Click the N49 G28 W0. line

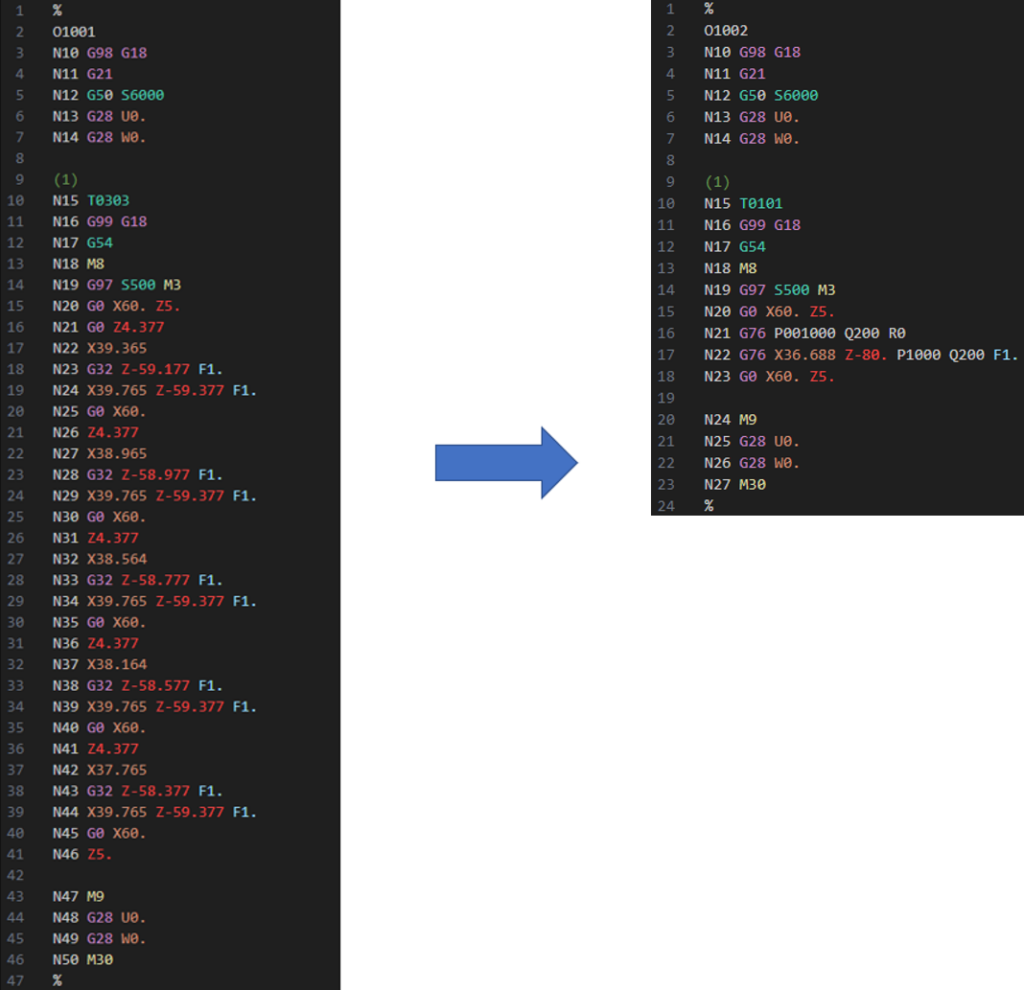tap(99, 938)
